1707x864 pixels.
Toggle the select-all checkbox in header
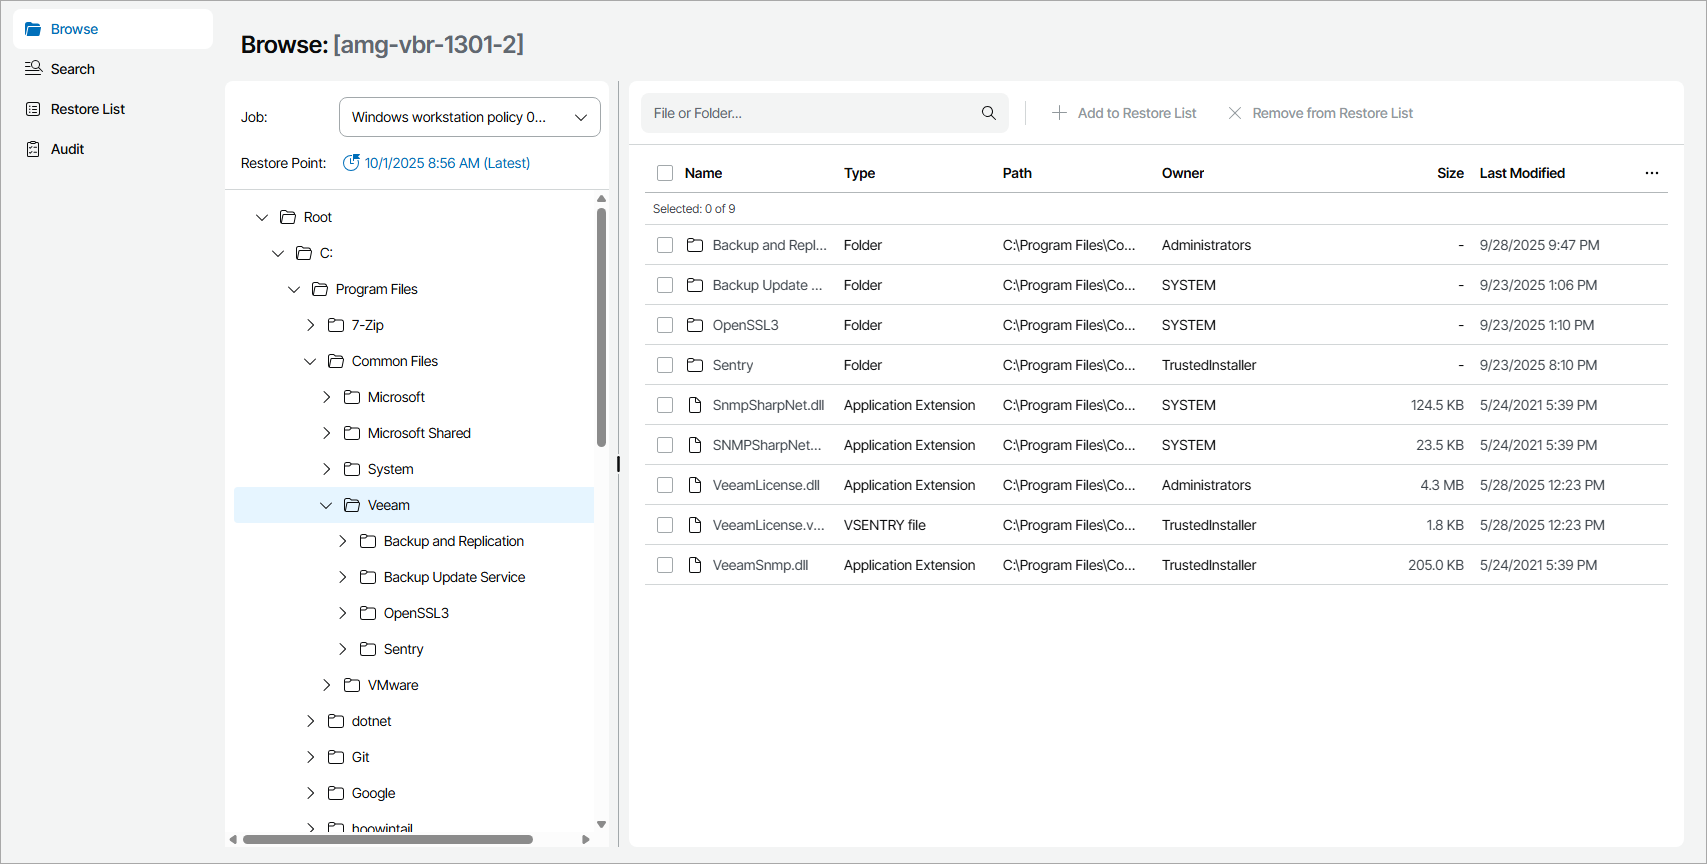click(665, 173)
